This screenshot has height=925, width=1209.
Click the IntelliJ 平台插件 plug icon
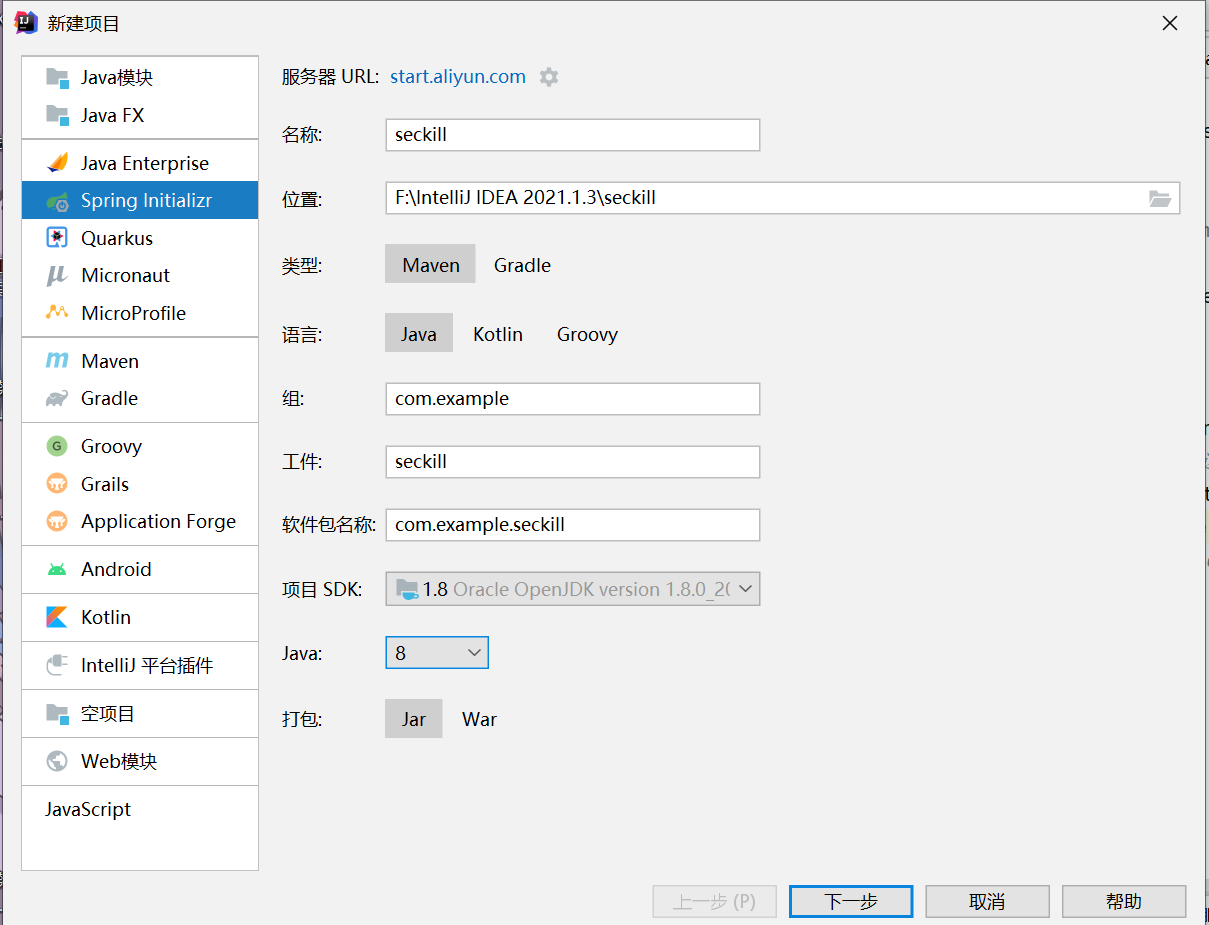pos(57,665)
